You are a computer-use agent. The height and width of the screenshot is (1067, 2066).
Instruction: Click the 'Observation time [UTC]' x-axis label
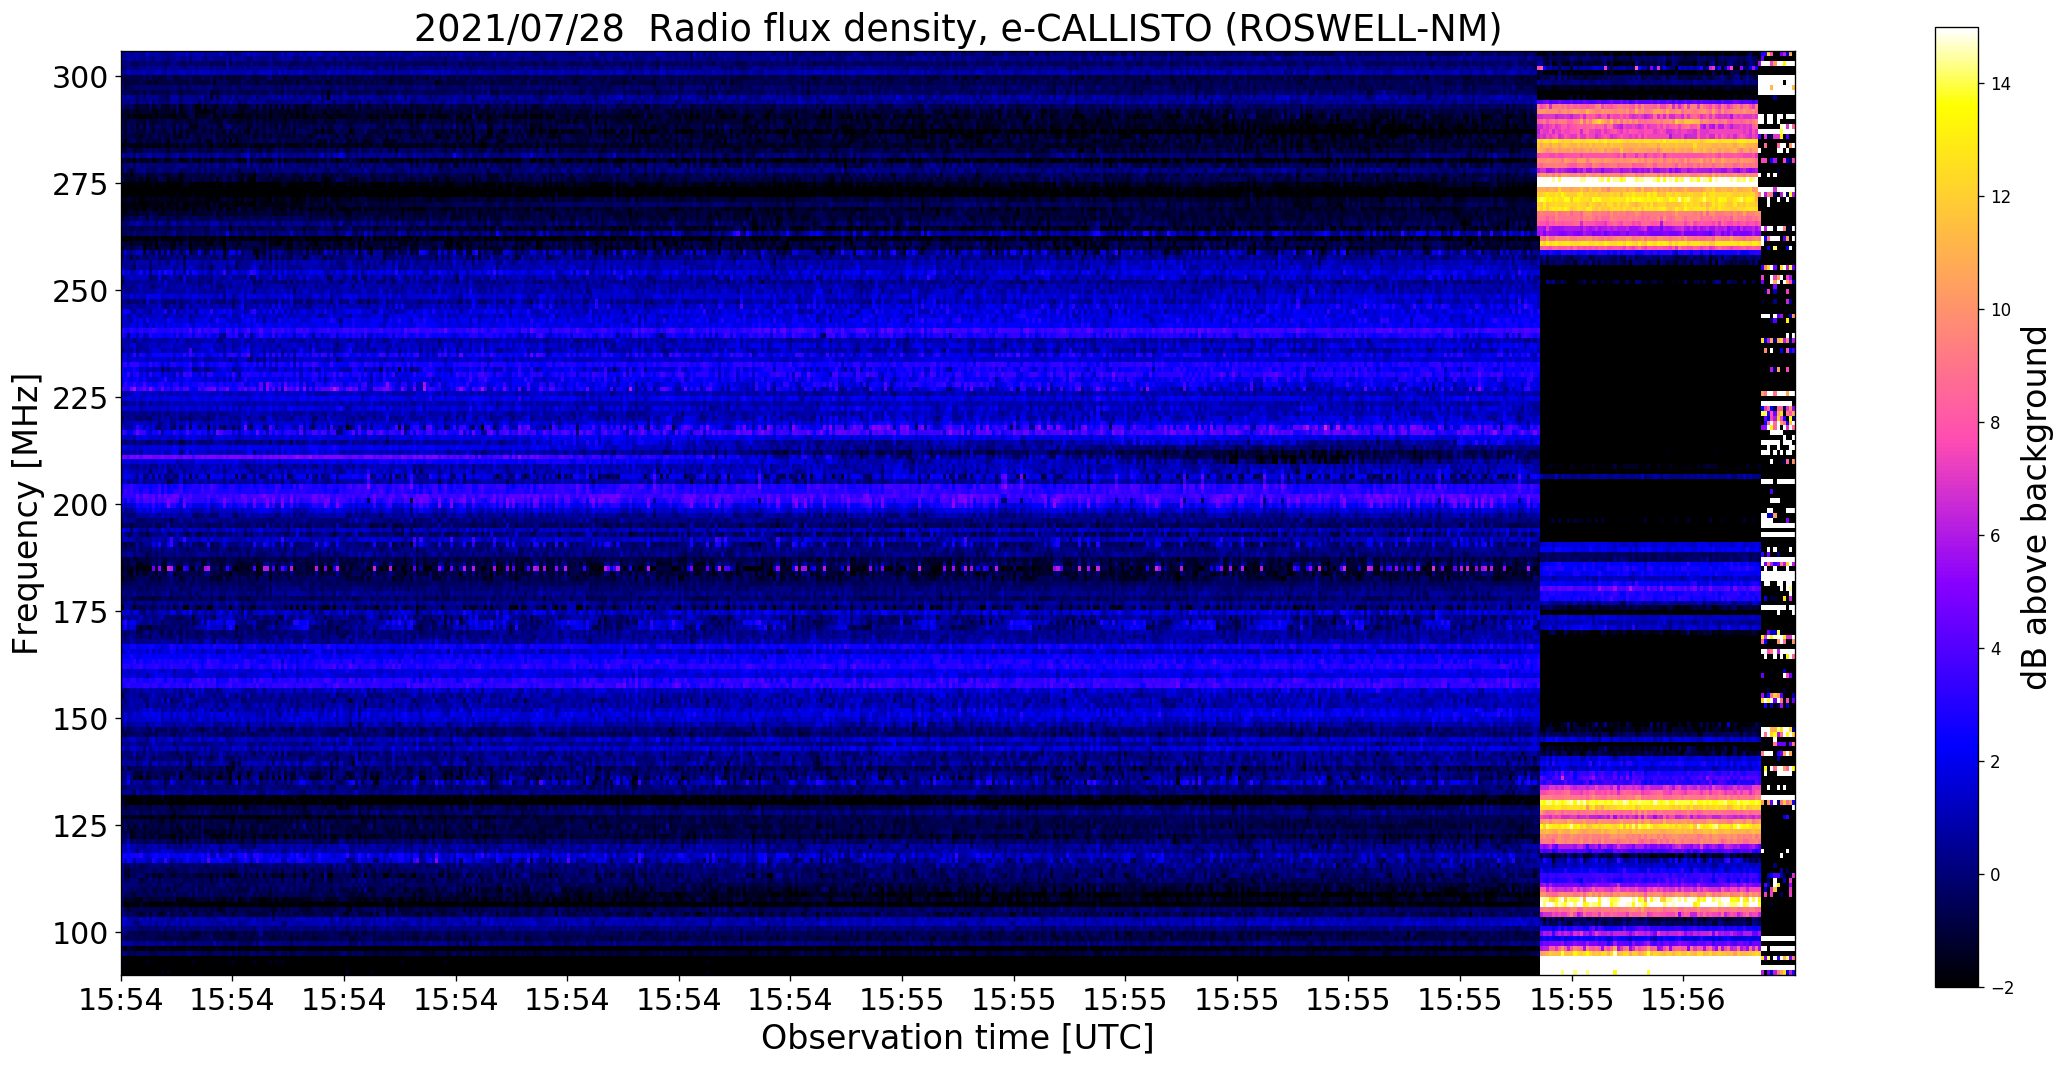957,1037
